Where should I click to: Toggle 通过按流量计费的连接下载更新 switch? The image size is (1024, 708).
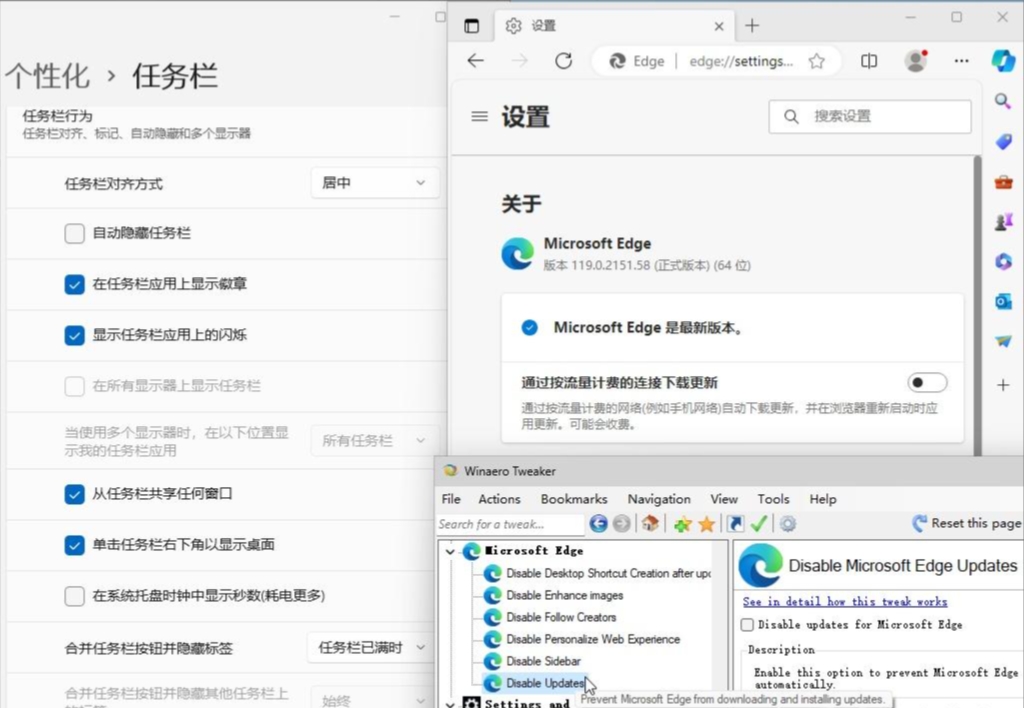tap(926, 382)
